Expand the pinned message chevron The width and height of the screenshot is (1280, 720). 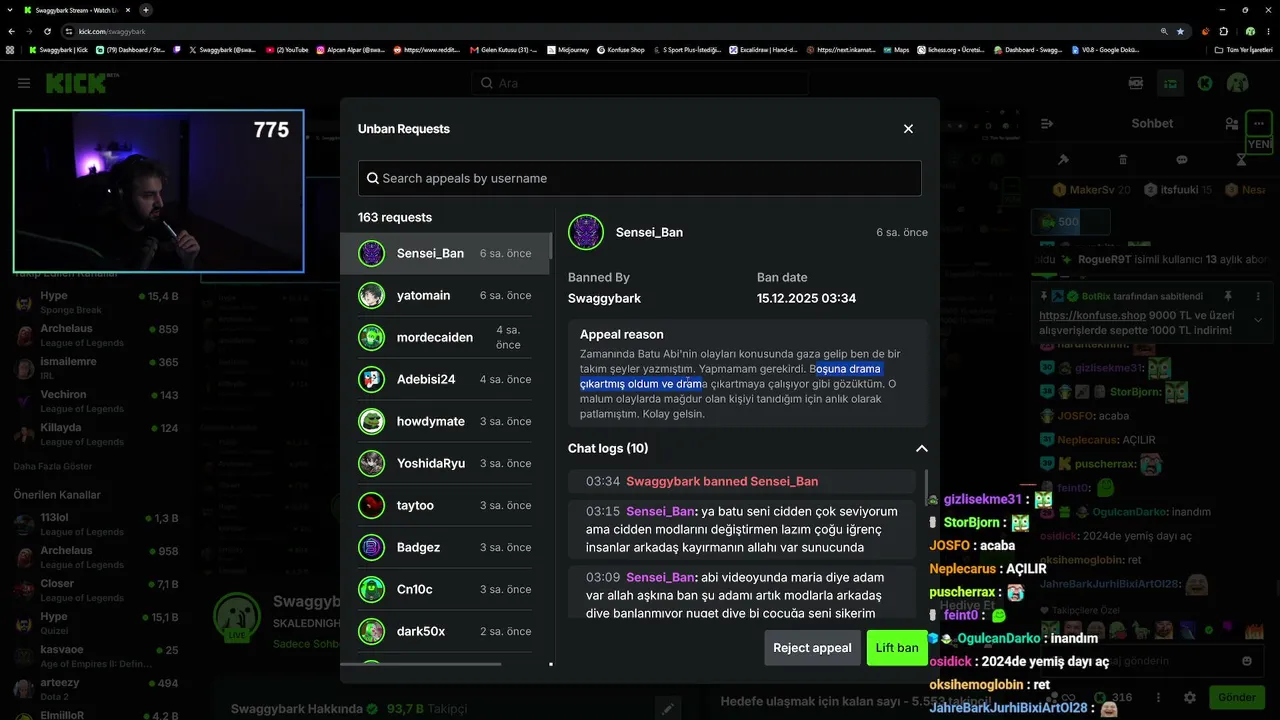pyautogui.click(x=1258, y=320)
